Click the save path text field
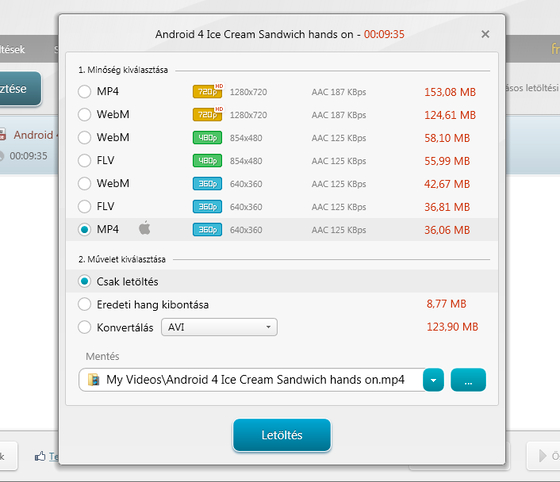The width and height of the screenshot is (560, 482). tap(251, 380)
